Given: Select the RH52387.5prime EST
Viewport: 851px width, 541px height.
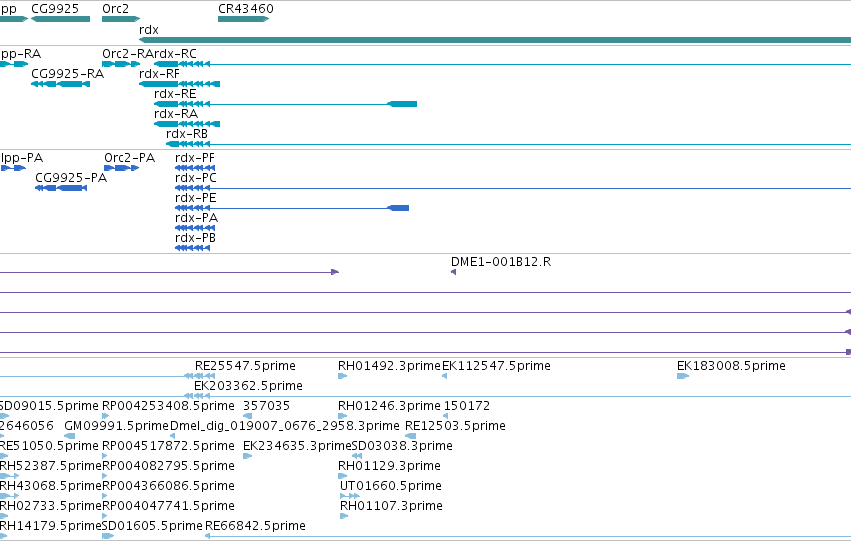Looking at the screenshot, I should coord(9,476).
